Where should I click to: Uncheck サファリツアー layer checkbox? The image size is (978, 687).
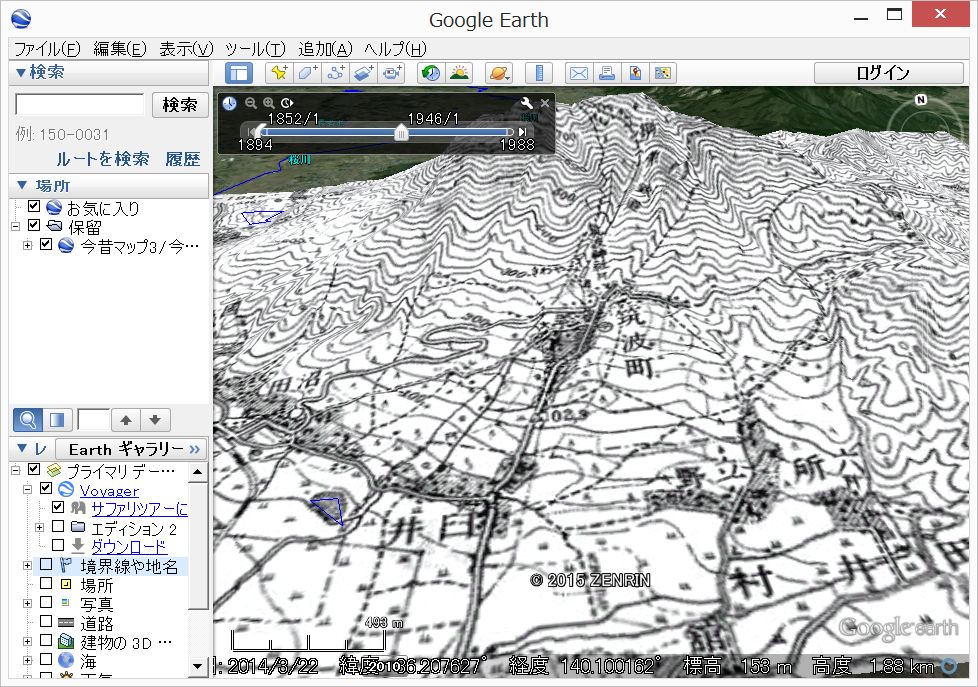(x=58, y=507)
